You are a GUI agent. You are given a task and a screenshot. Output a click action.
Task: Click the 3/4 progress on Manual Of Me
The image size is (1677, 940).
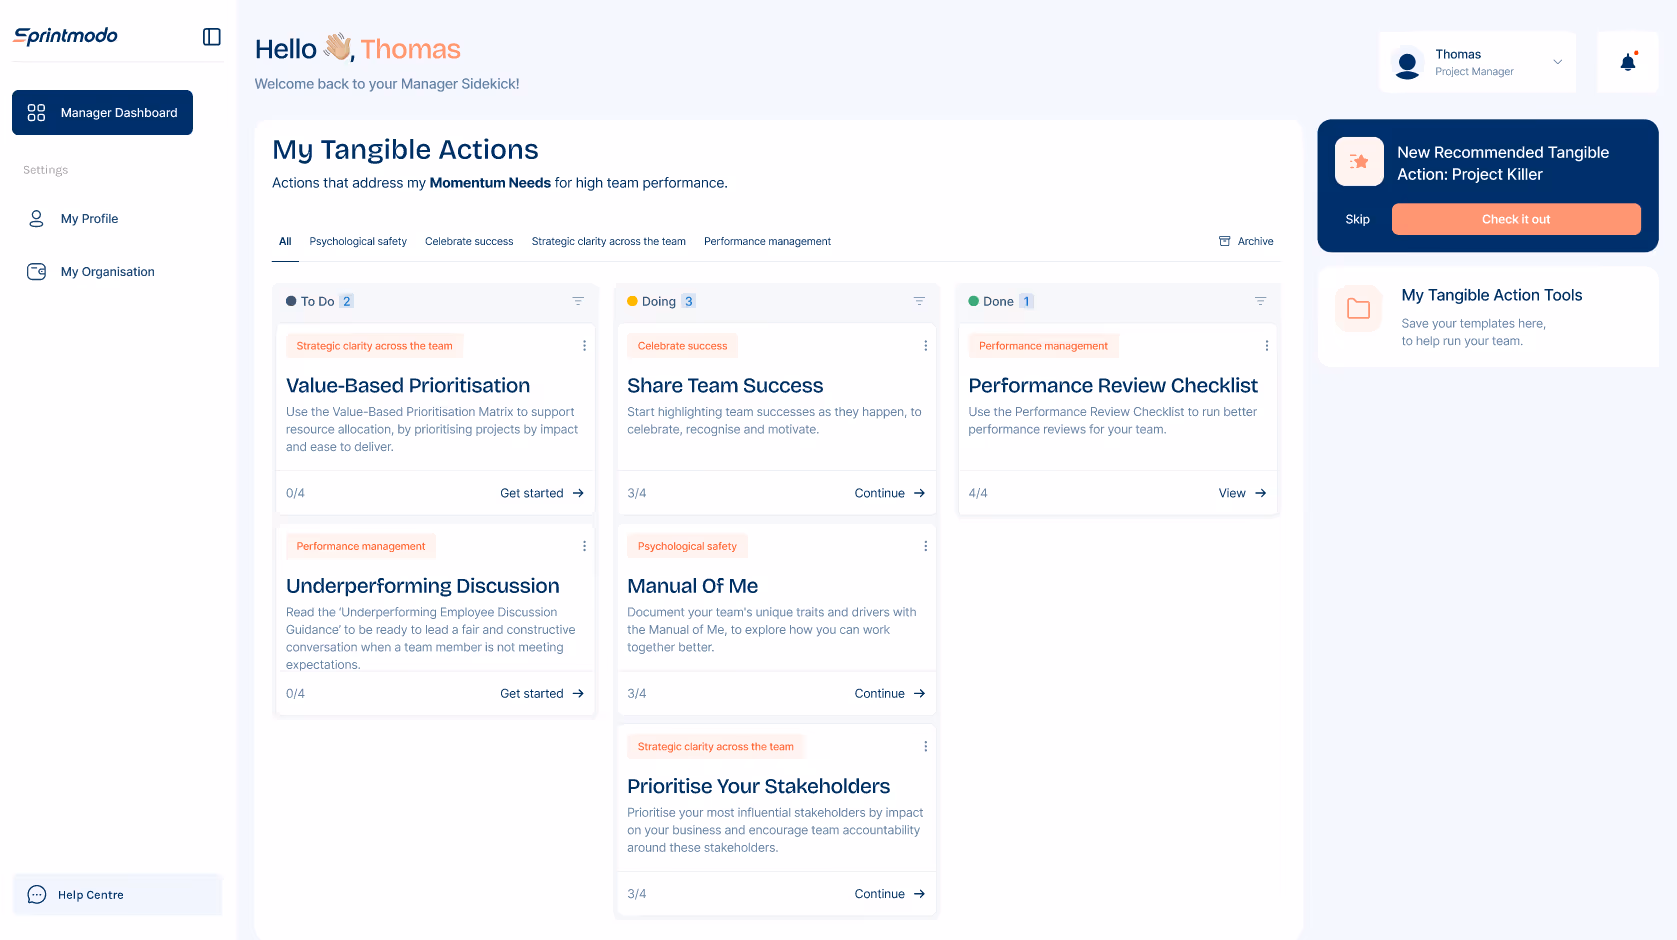tap(636, 693)
